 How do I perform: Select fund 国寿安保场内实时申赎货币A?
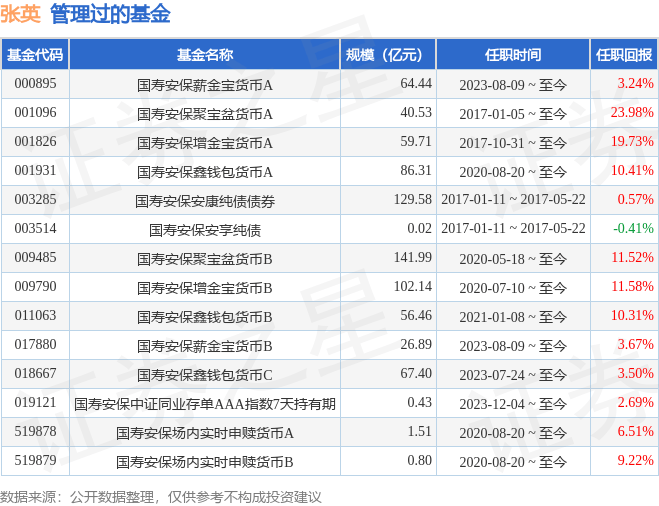204,433
